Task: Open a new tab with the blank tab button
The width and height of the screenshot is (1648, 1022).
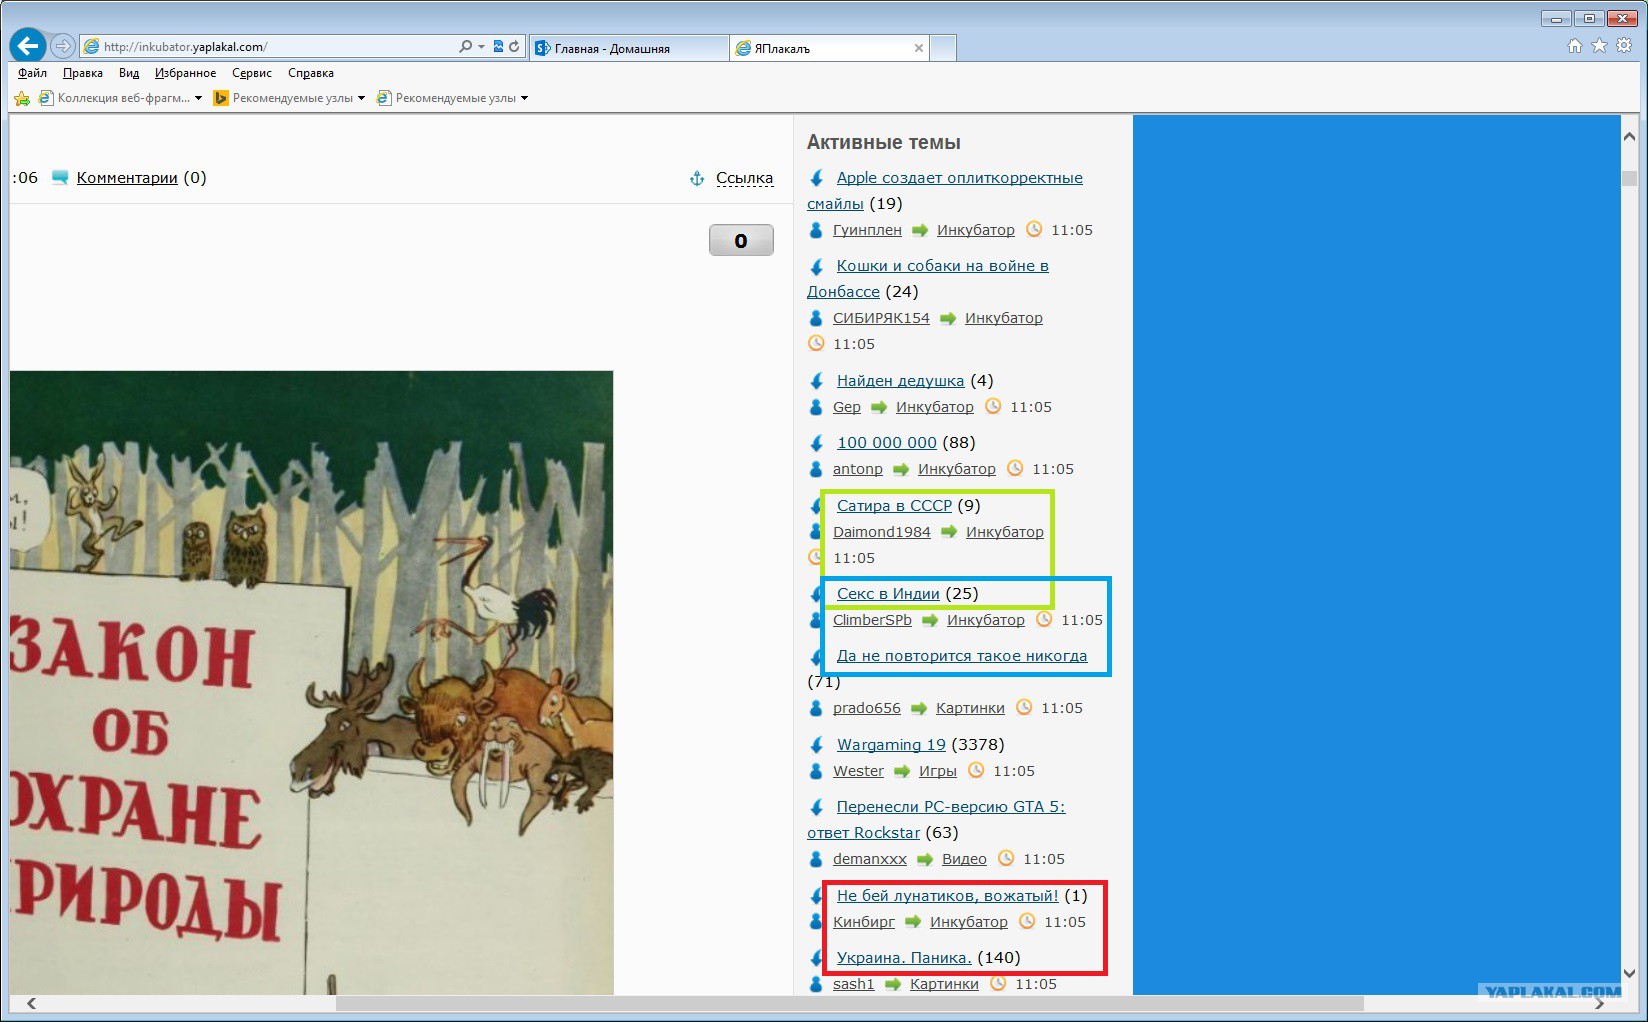Action: point(943,48)
